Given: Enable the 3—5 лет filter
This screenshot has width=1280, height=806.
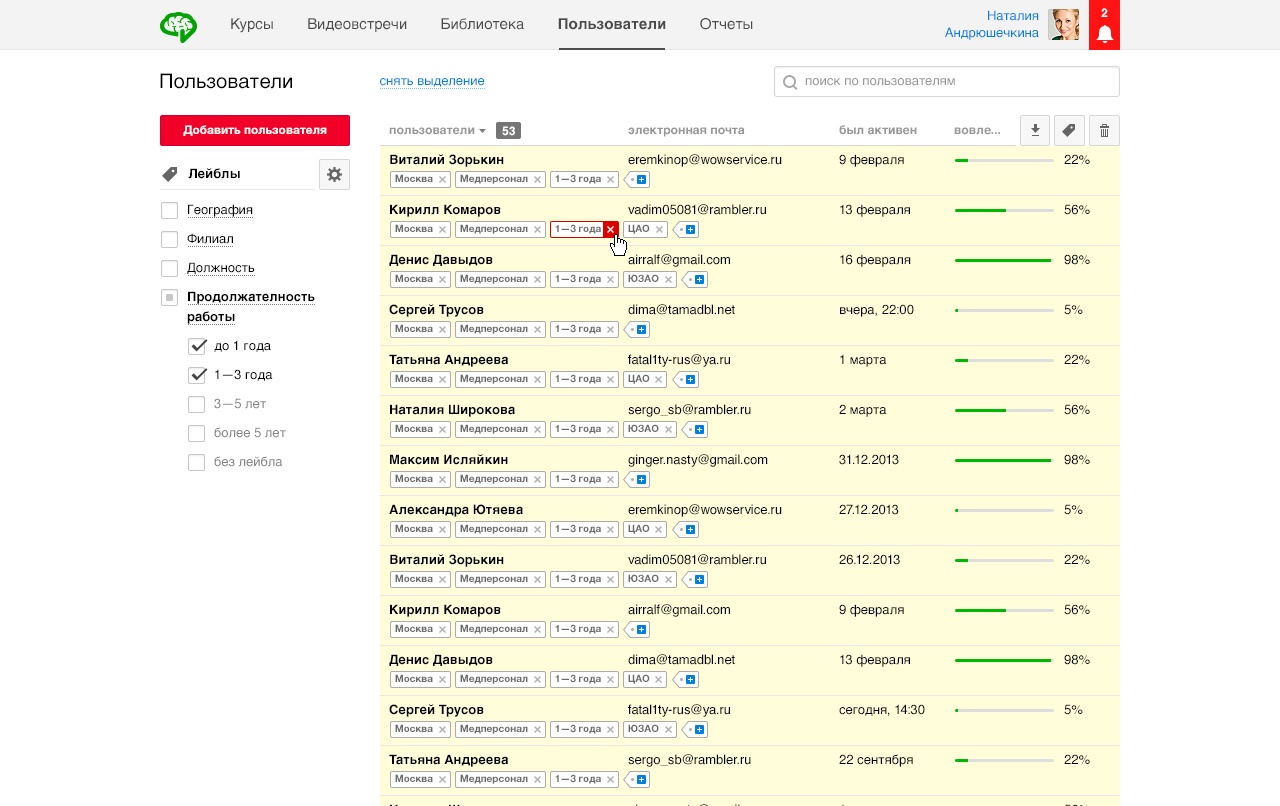Looking at the screenshot, I should (x=196, y=404).
